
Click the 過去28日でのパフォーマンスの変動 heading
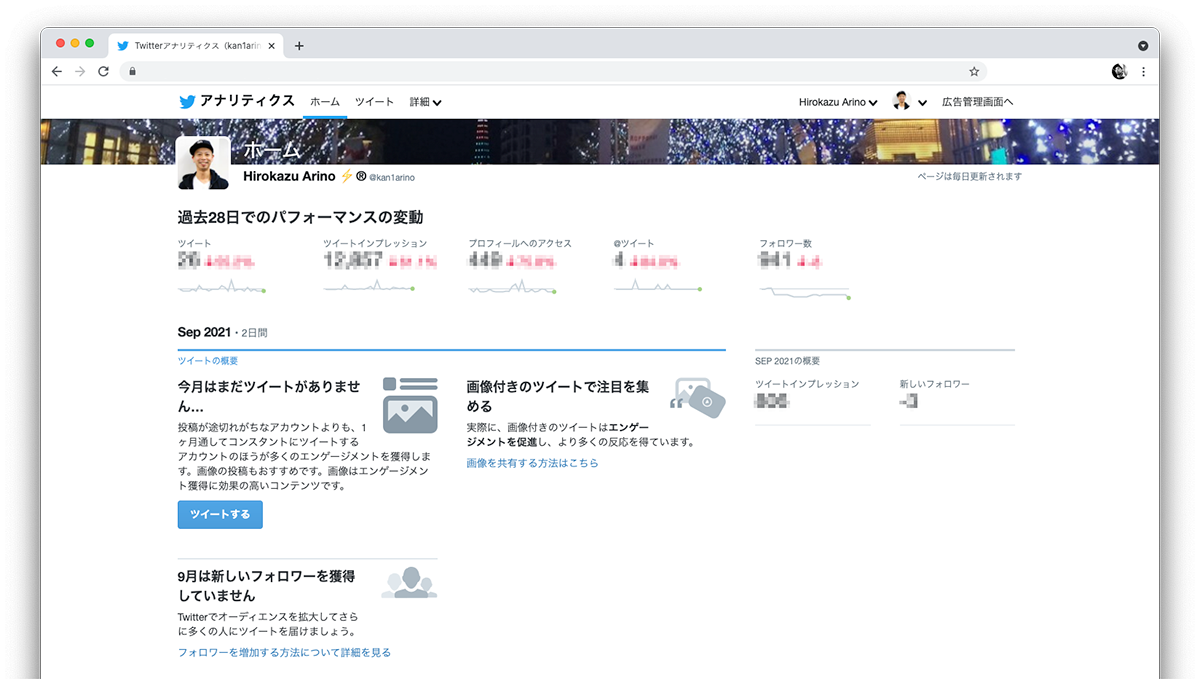300,217
